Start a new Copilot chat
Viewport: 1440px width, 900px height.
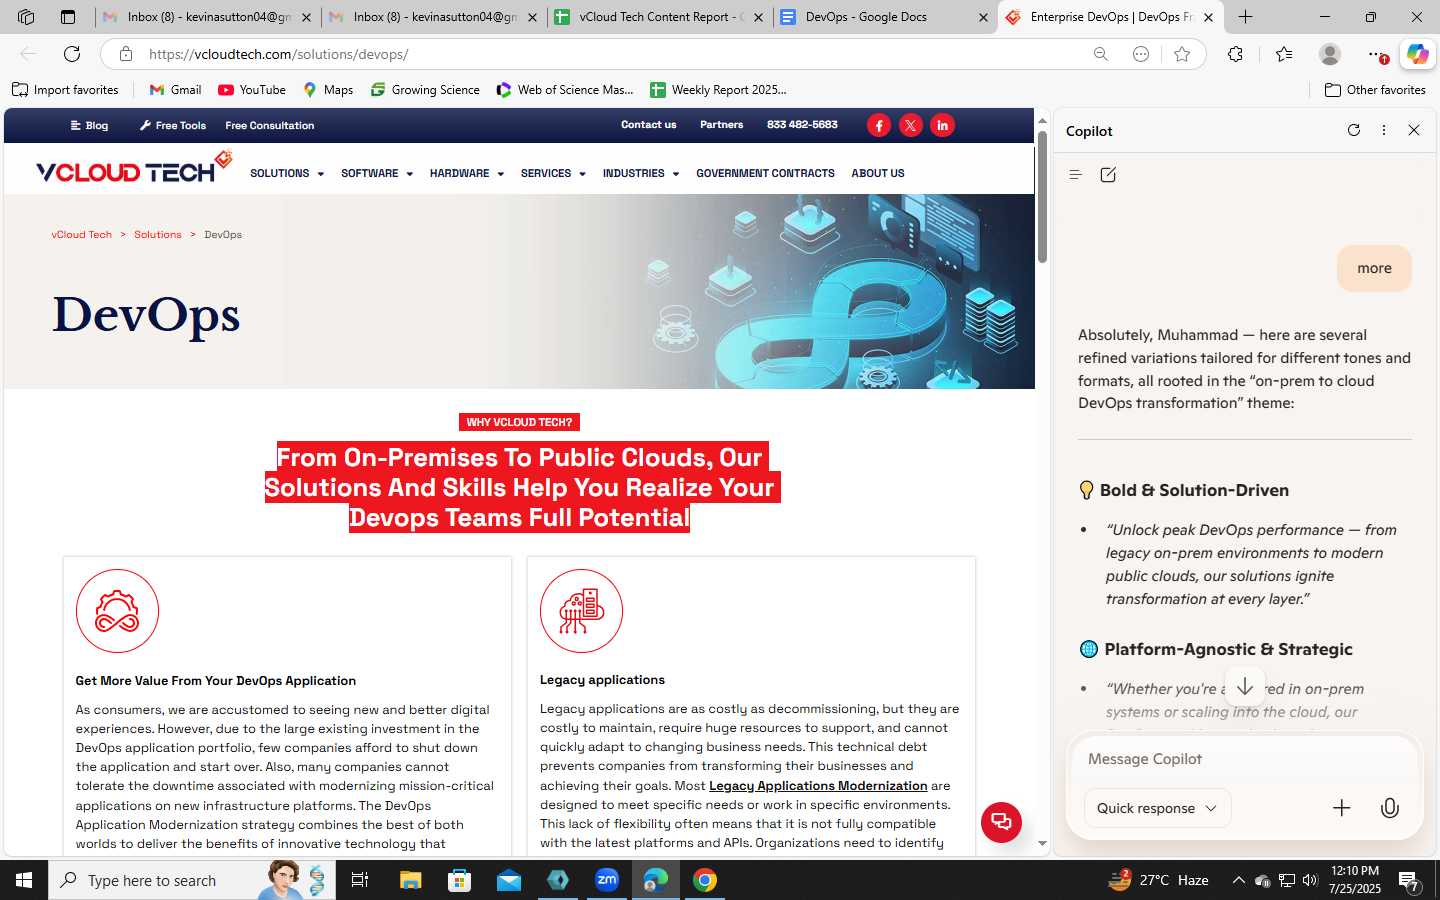(1108, 175)
